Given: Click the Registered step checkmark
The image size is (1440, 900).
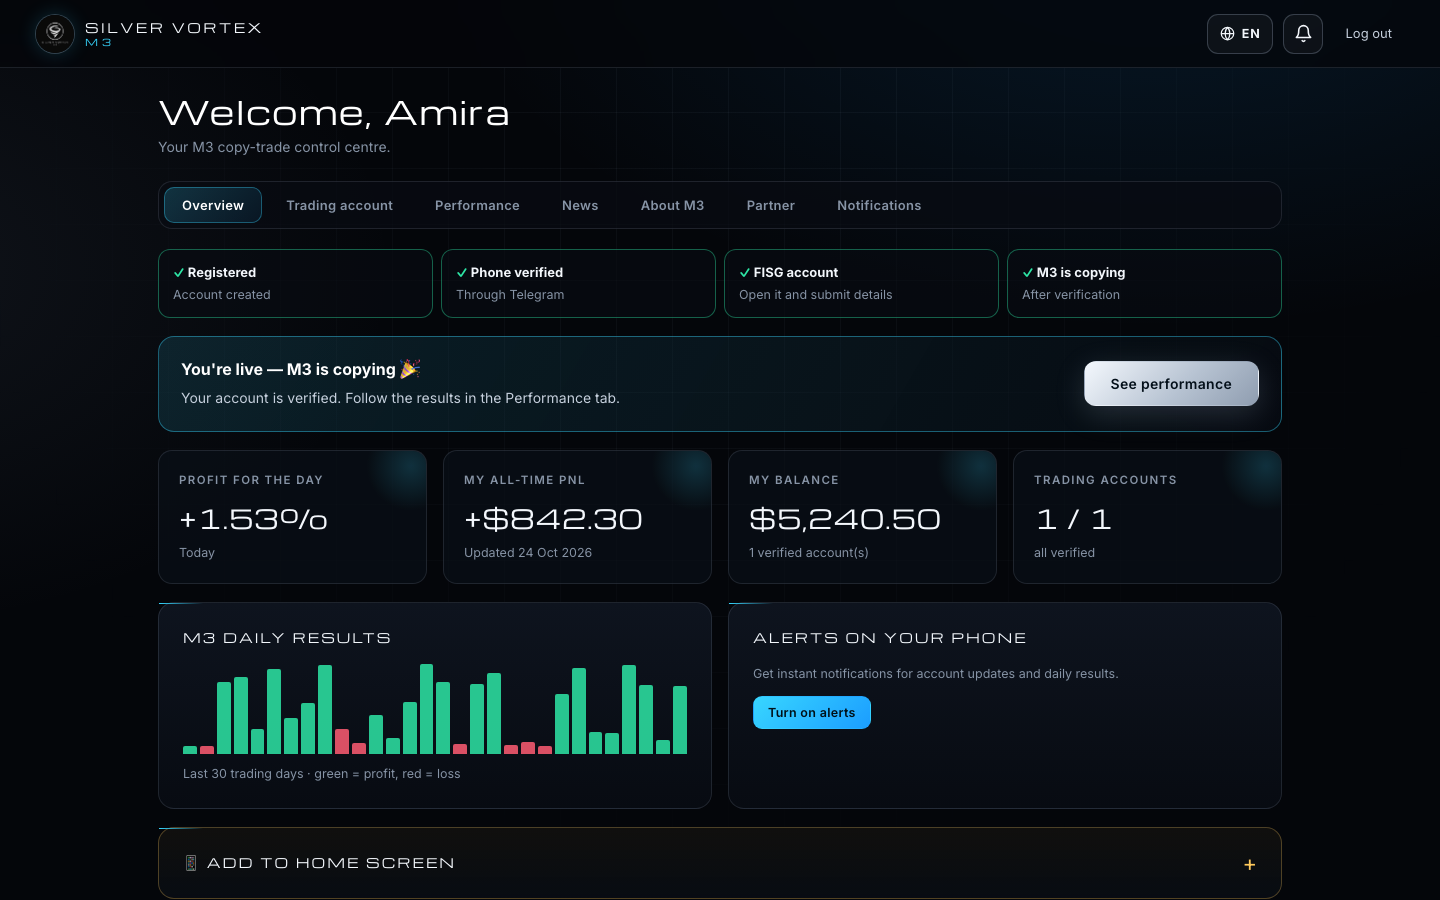Looking at the screenshot, I should pyautogui.click(x=179, y=273).
